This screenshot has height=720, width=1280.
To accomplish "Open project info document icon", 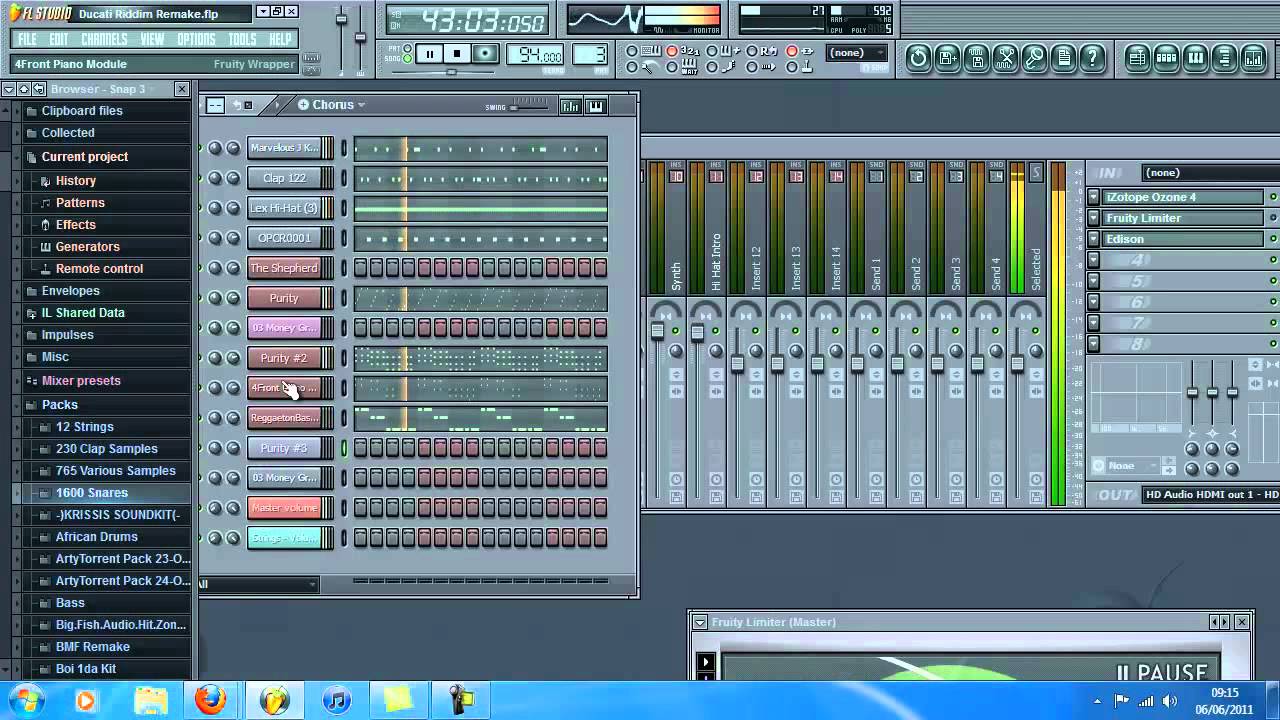I will coord(1064,58).
